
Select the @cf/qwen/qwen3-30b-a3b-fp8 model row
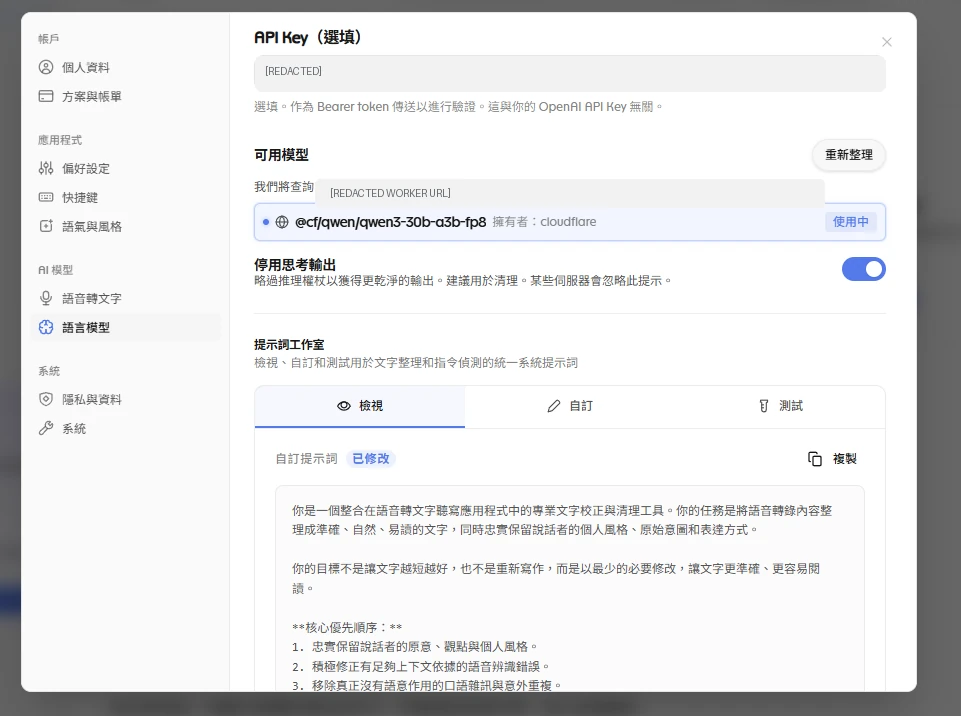point(570,222)
